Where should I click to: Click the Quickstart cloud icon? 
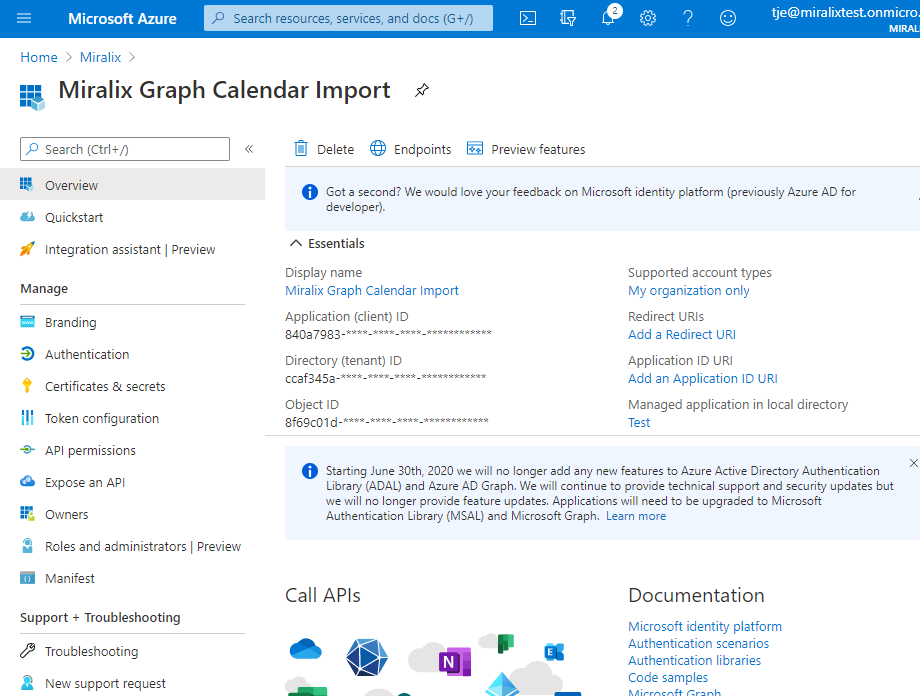click(28, 217)
